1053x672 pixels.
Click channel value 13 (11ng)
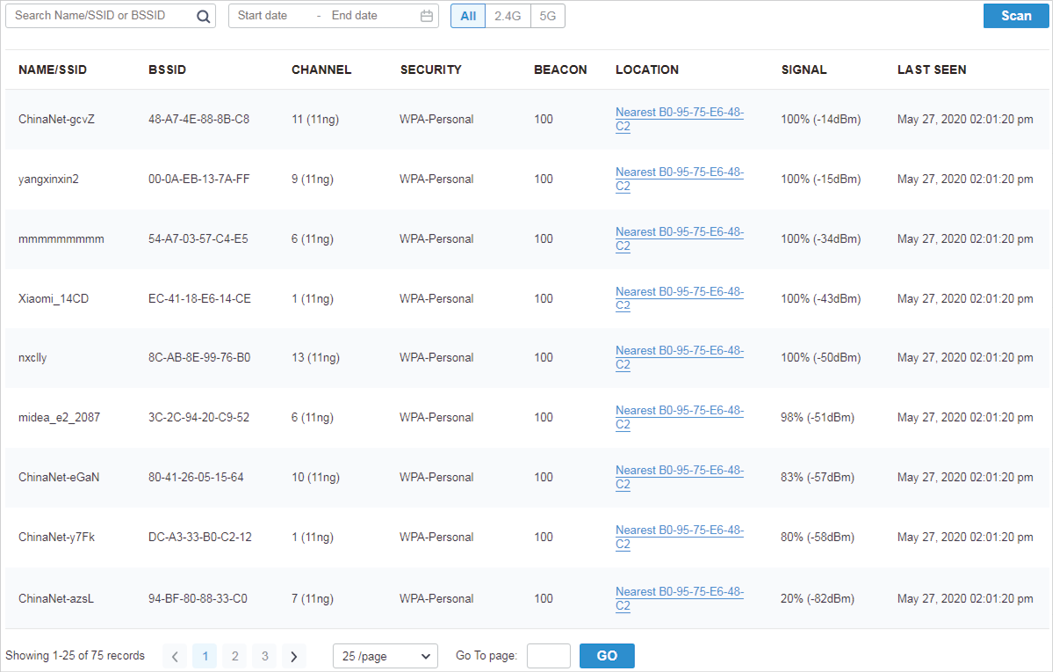pos(316,358)
